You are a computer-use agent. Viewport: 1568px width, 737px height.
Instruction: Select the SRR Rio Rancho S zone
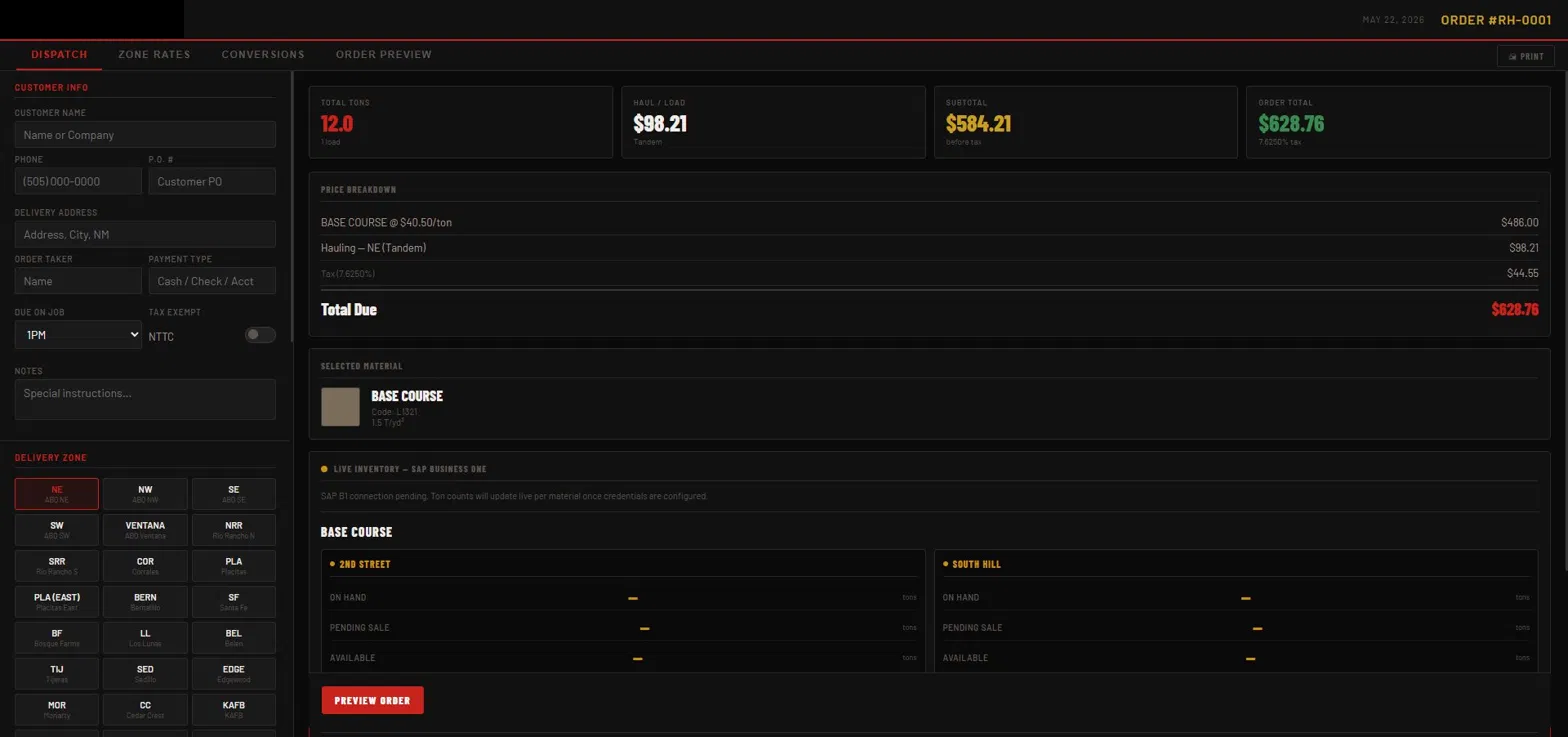coord(57,566)
